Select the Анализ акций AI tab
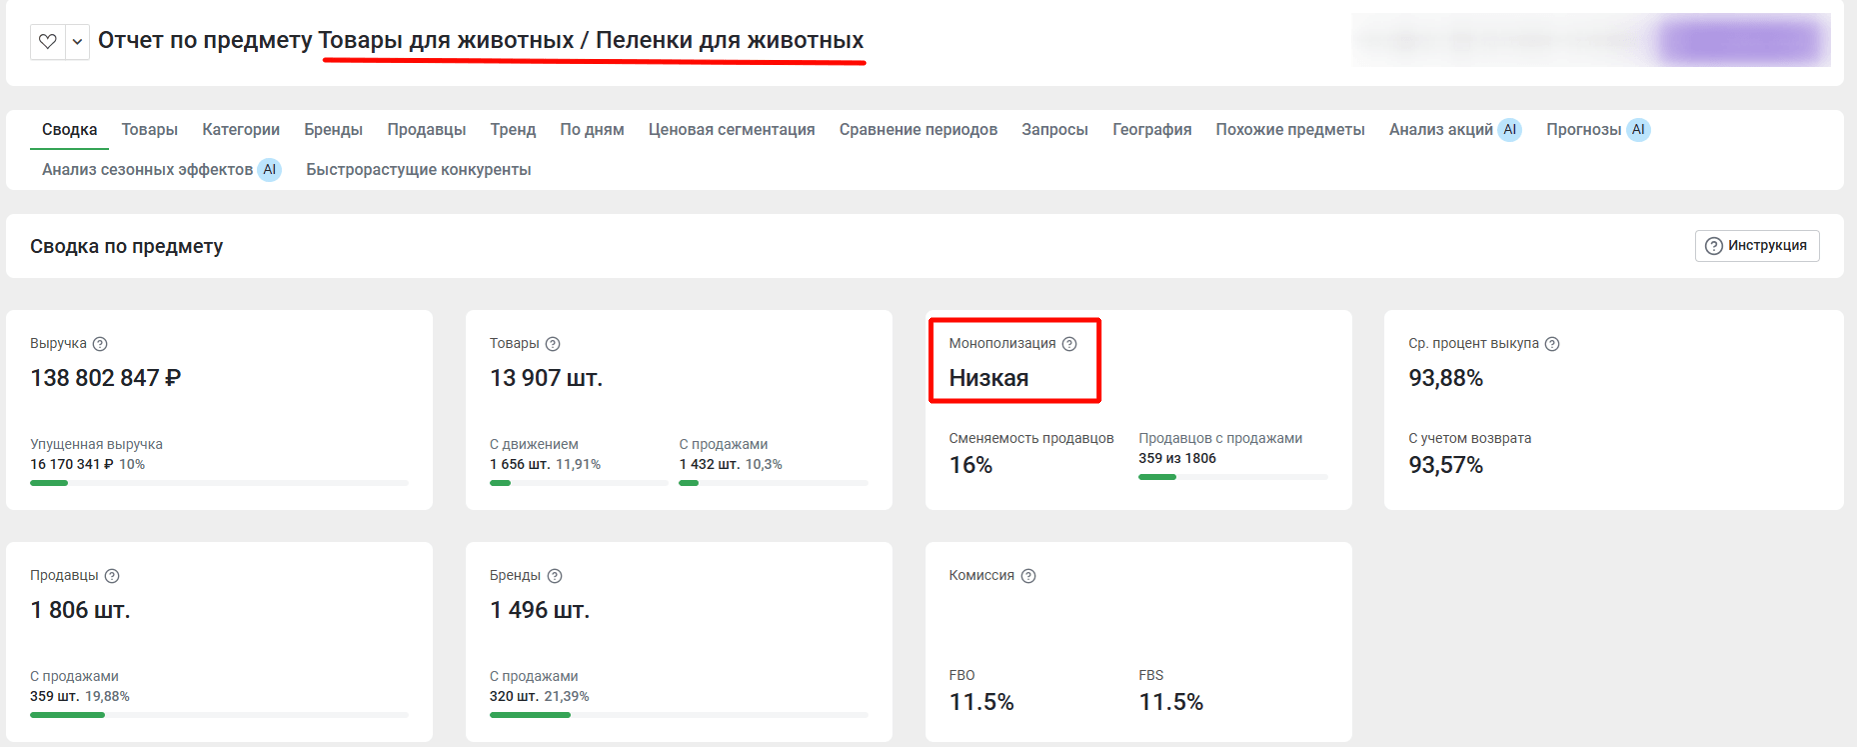 point(1454,130)
